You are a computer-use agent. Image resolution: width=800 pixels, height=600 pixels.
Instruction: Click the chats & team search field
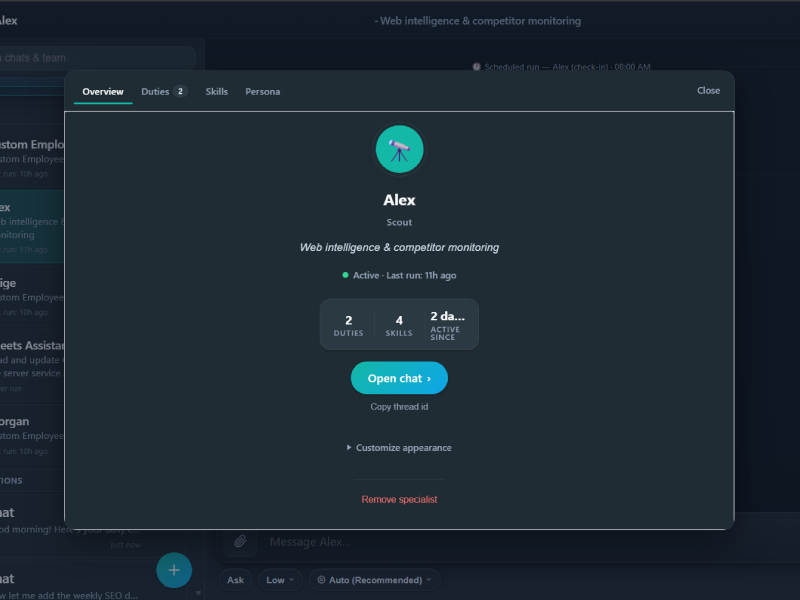(97, 58)
